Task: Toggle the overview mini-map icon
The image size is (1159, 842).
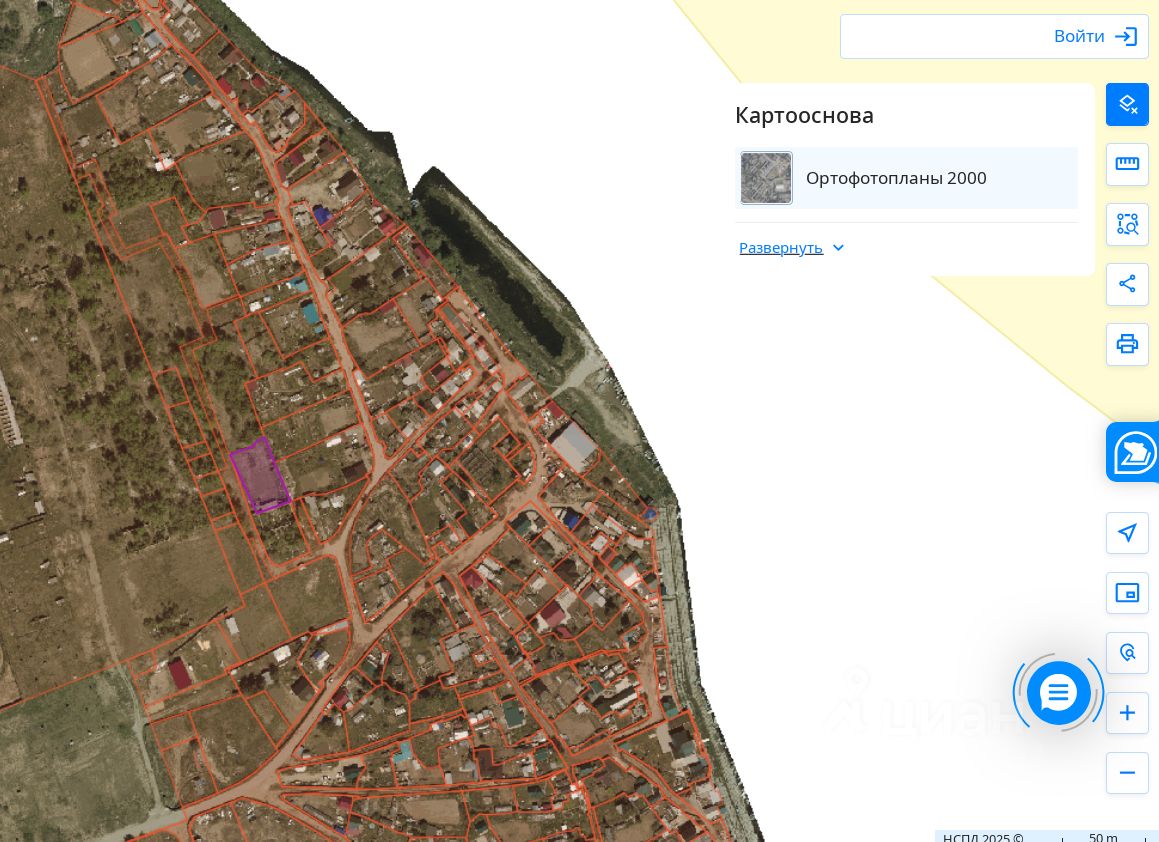Action: click(1127, 592)
